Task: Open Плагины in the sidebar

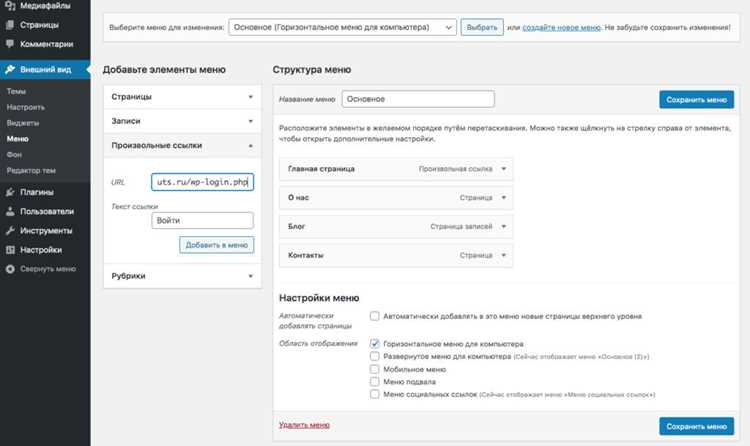Action: [x=37, y=192]
